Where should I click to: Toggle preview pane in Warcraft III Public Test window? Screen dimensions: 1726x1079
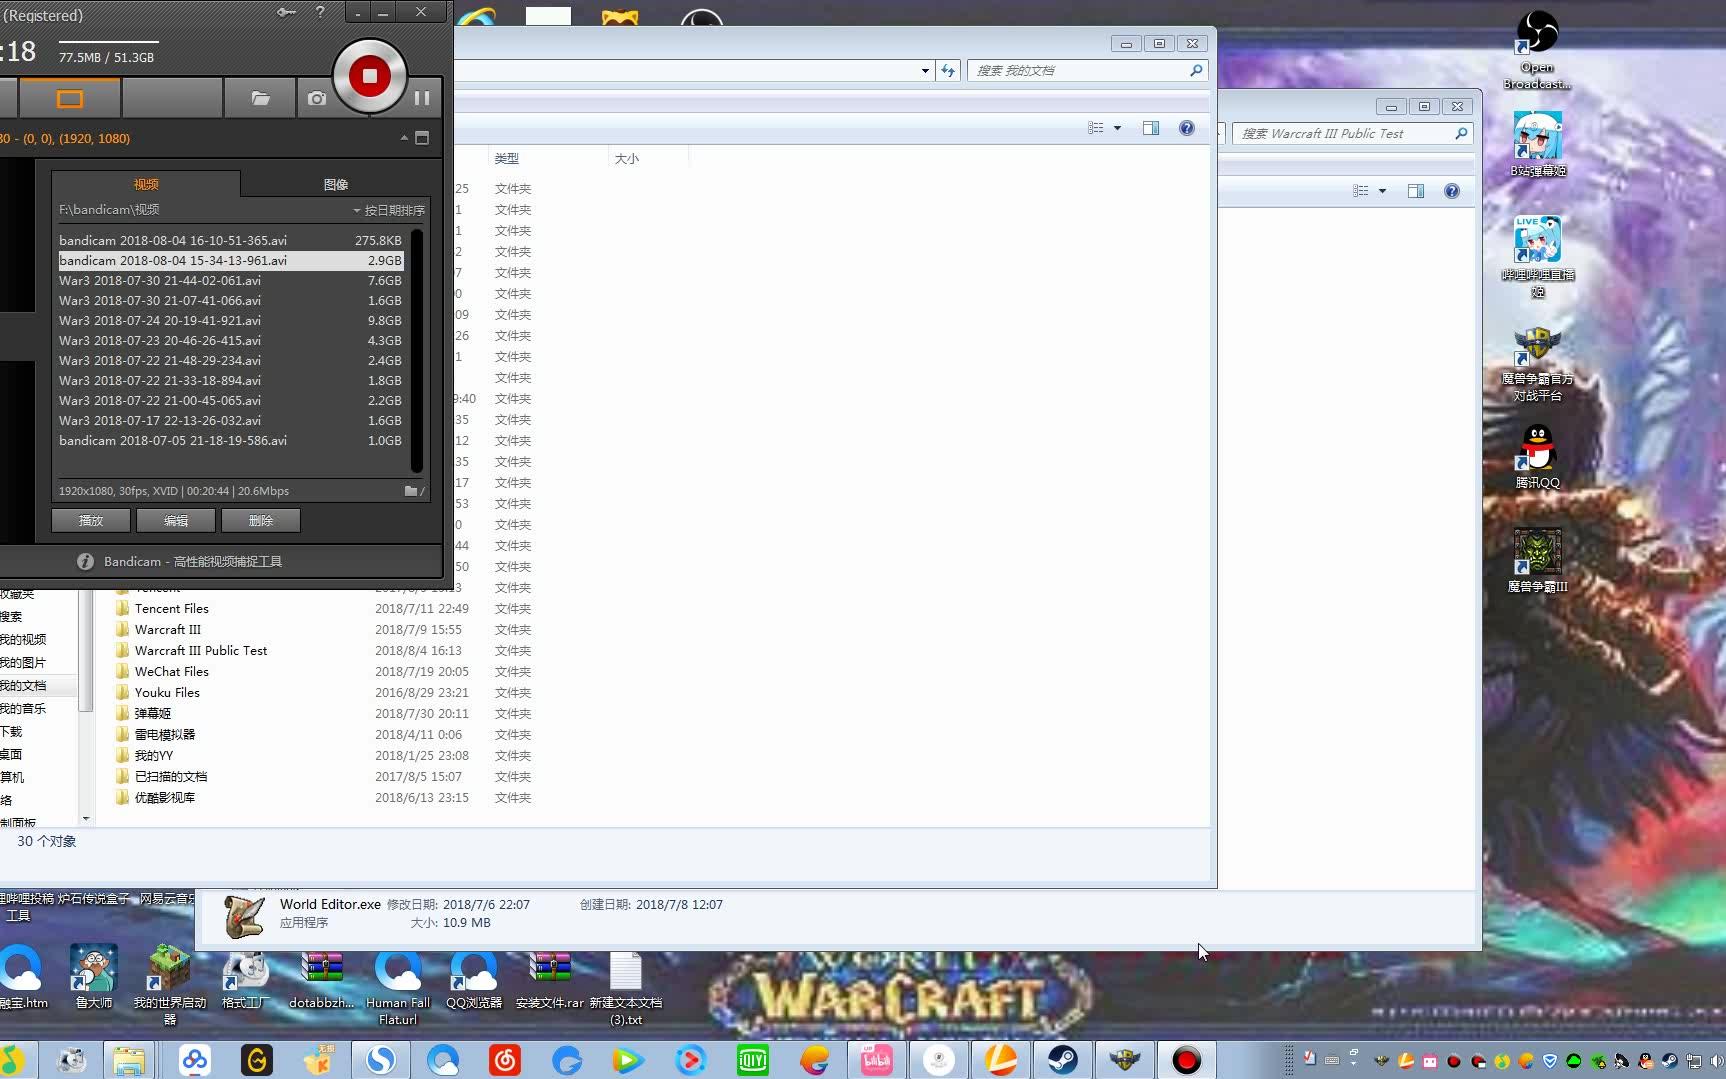pos(1416,191)
